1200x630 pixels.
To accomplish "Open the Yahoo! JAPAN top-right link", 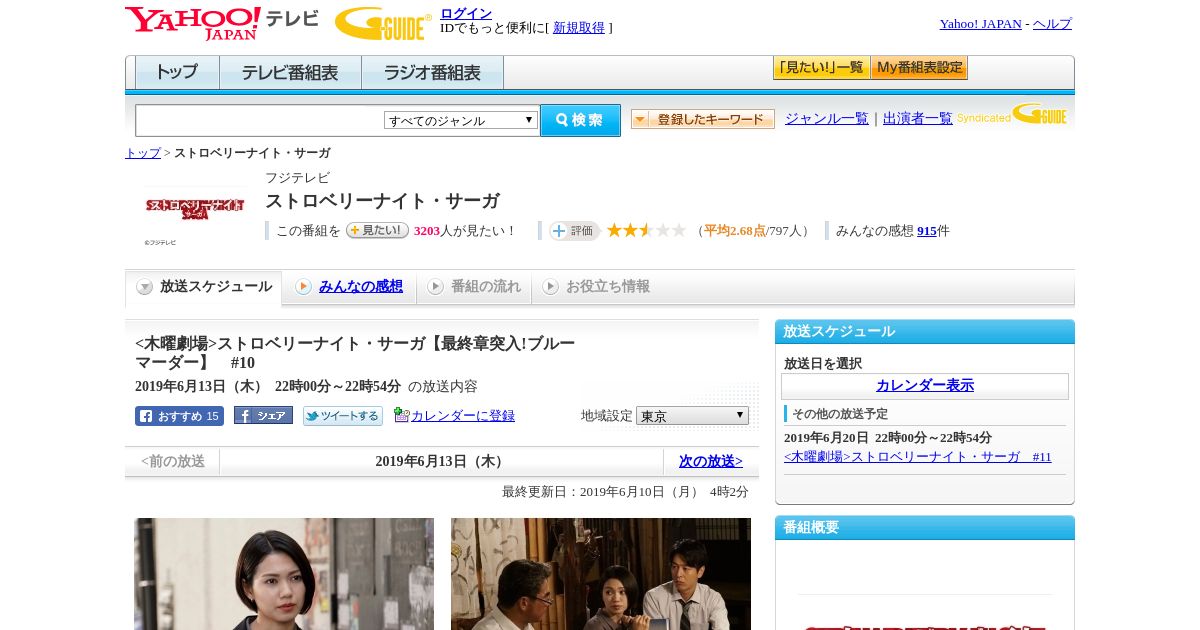I will (x=981, y=23).
